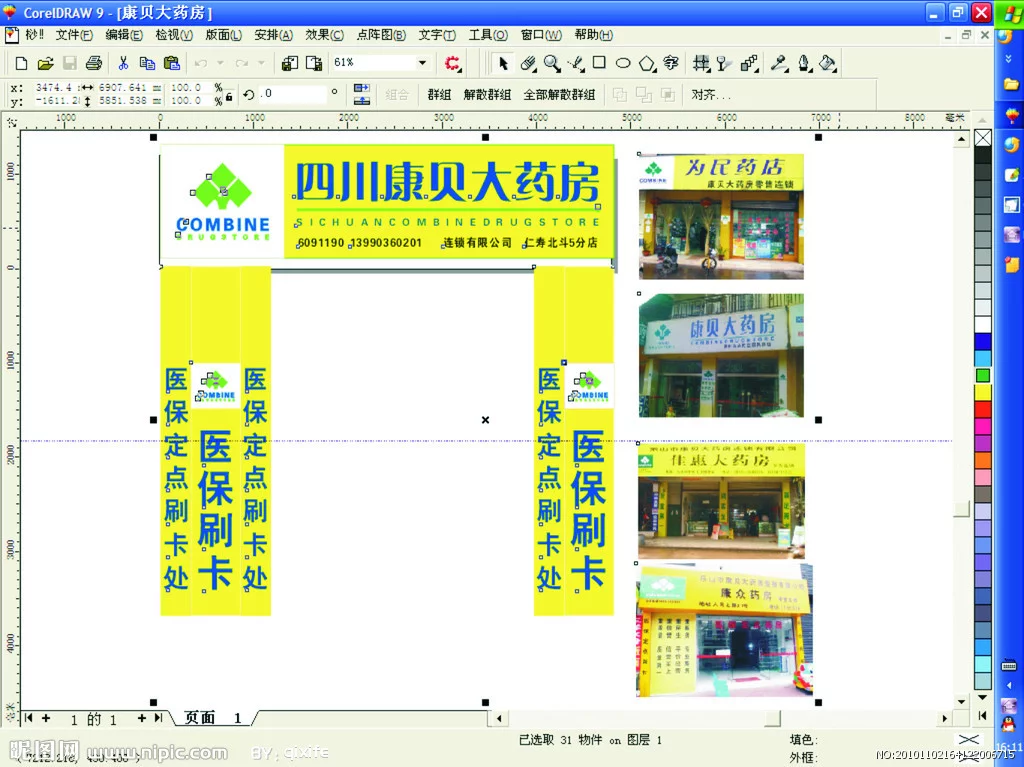Toggle the vertical mirror button

[x=361, y=101]
